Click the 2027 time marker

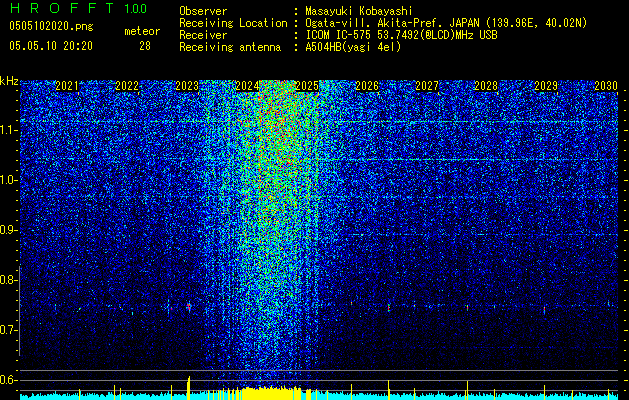427,86
